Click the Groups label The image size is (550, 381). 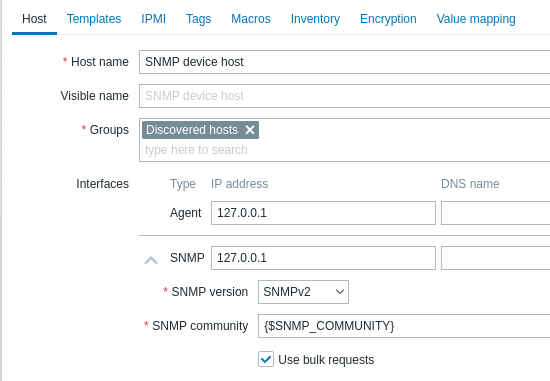click(109, 130)
